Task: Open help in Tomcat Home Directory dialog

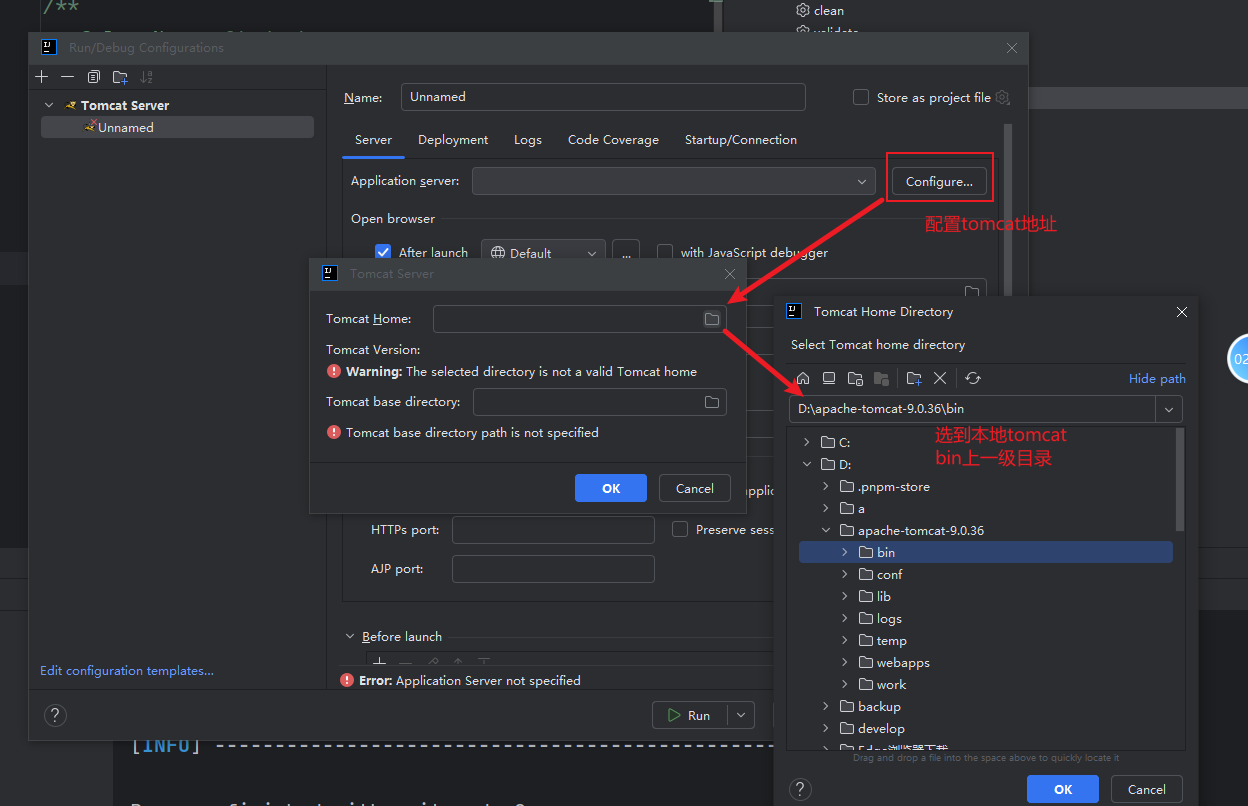Action: 801,789
